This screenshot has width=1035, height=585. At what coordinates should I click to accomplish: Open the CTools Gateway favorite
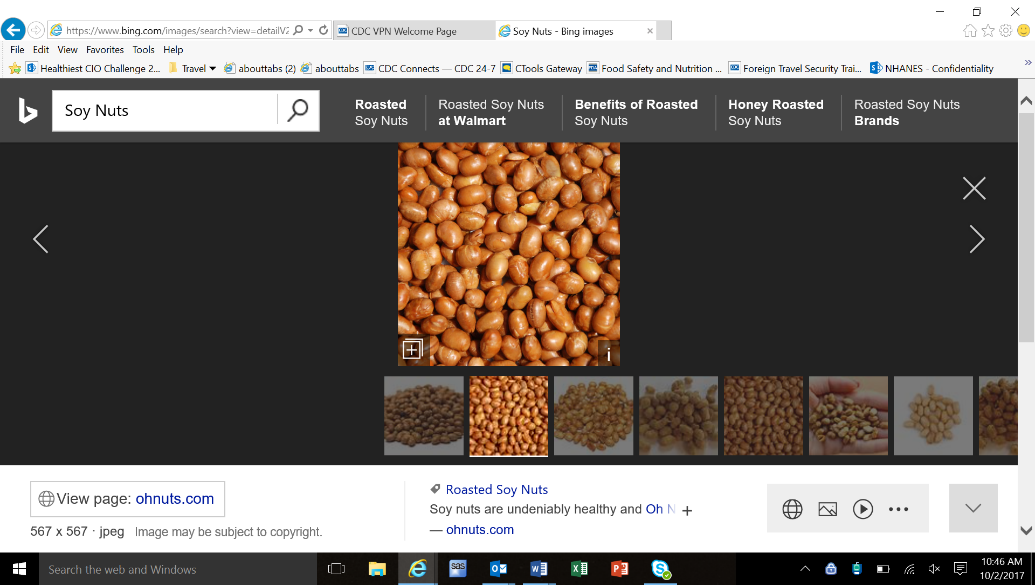coord(541,68)
